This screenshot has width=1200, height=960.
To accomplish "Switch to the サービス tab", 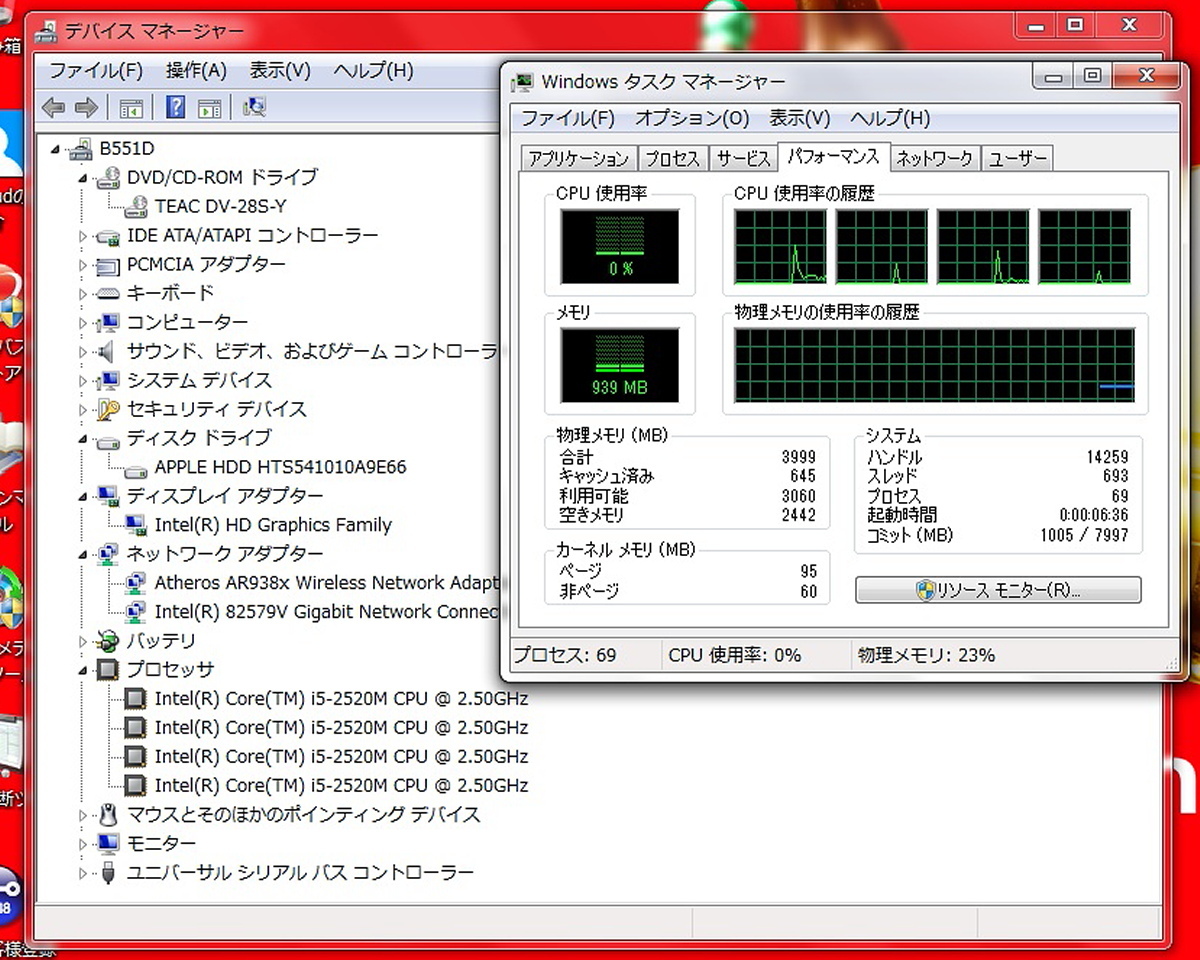I will tap(743, 159).
